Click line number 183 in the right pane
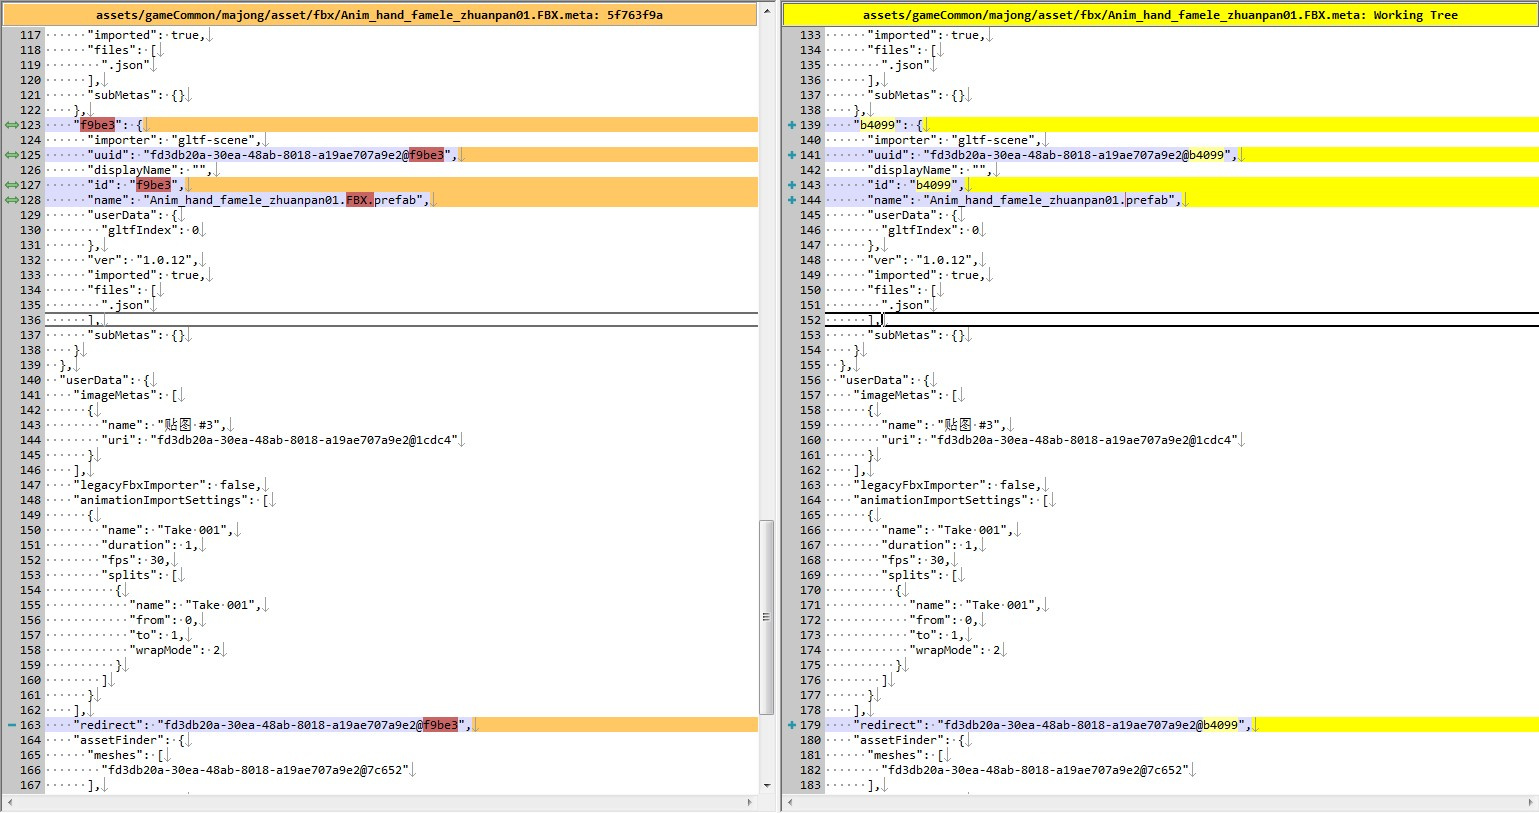 point(810,785)
